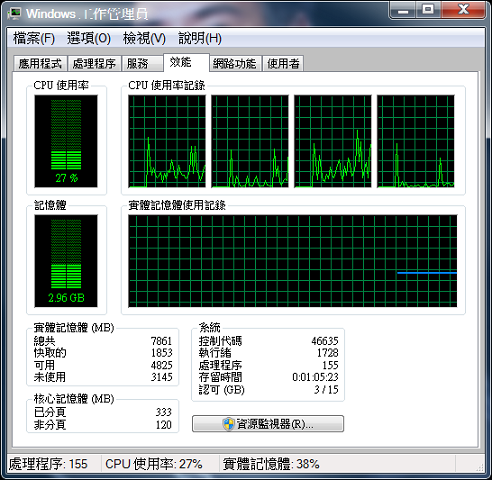
Task: Click the 總共 value 7861
Action: click(161, 341)
